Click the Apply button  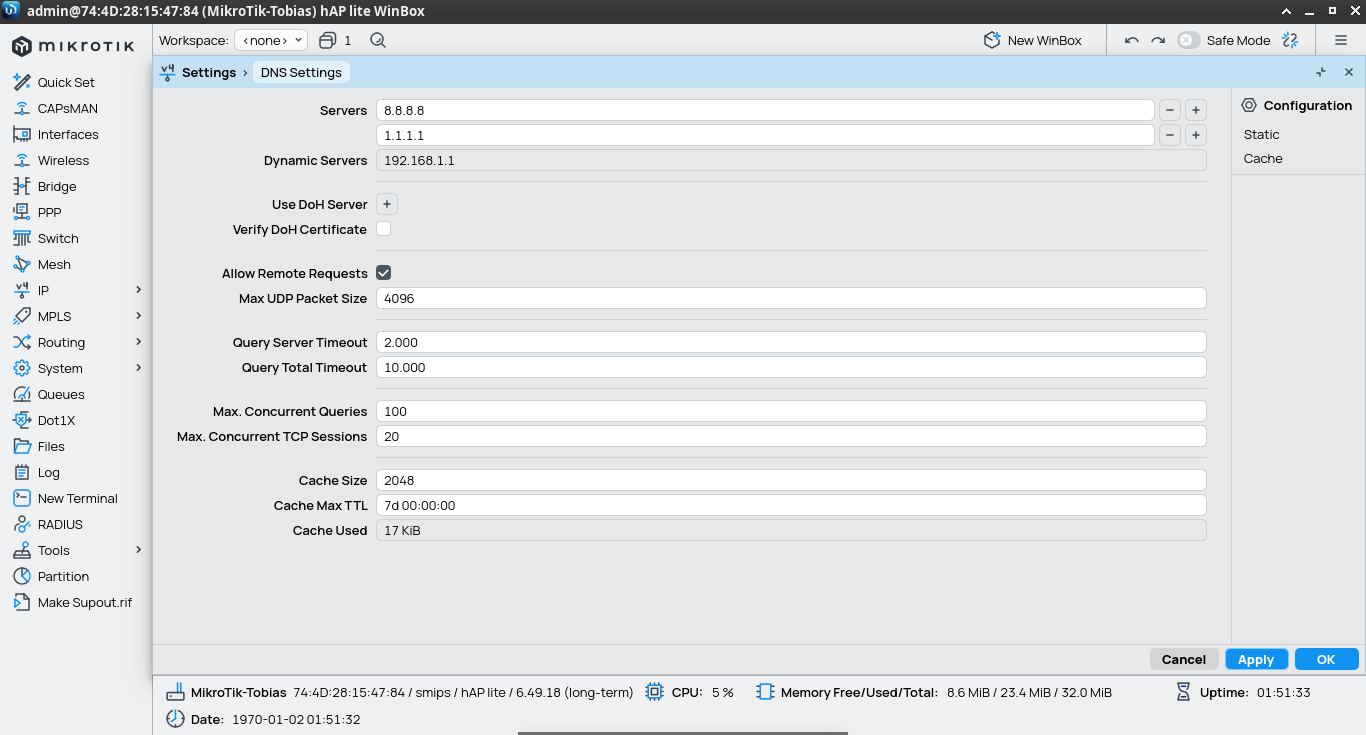pyautogui.click(x=1255, y=659)
